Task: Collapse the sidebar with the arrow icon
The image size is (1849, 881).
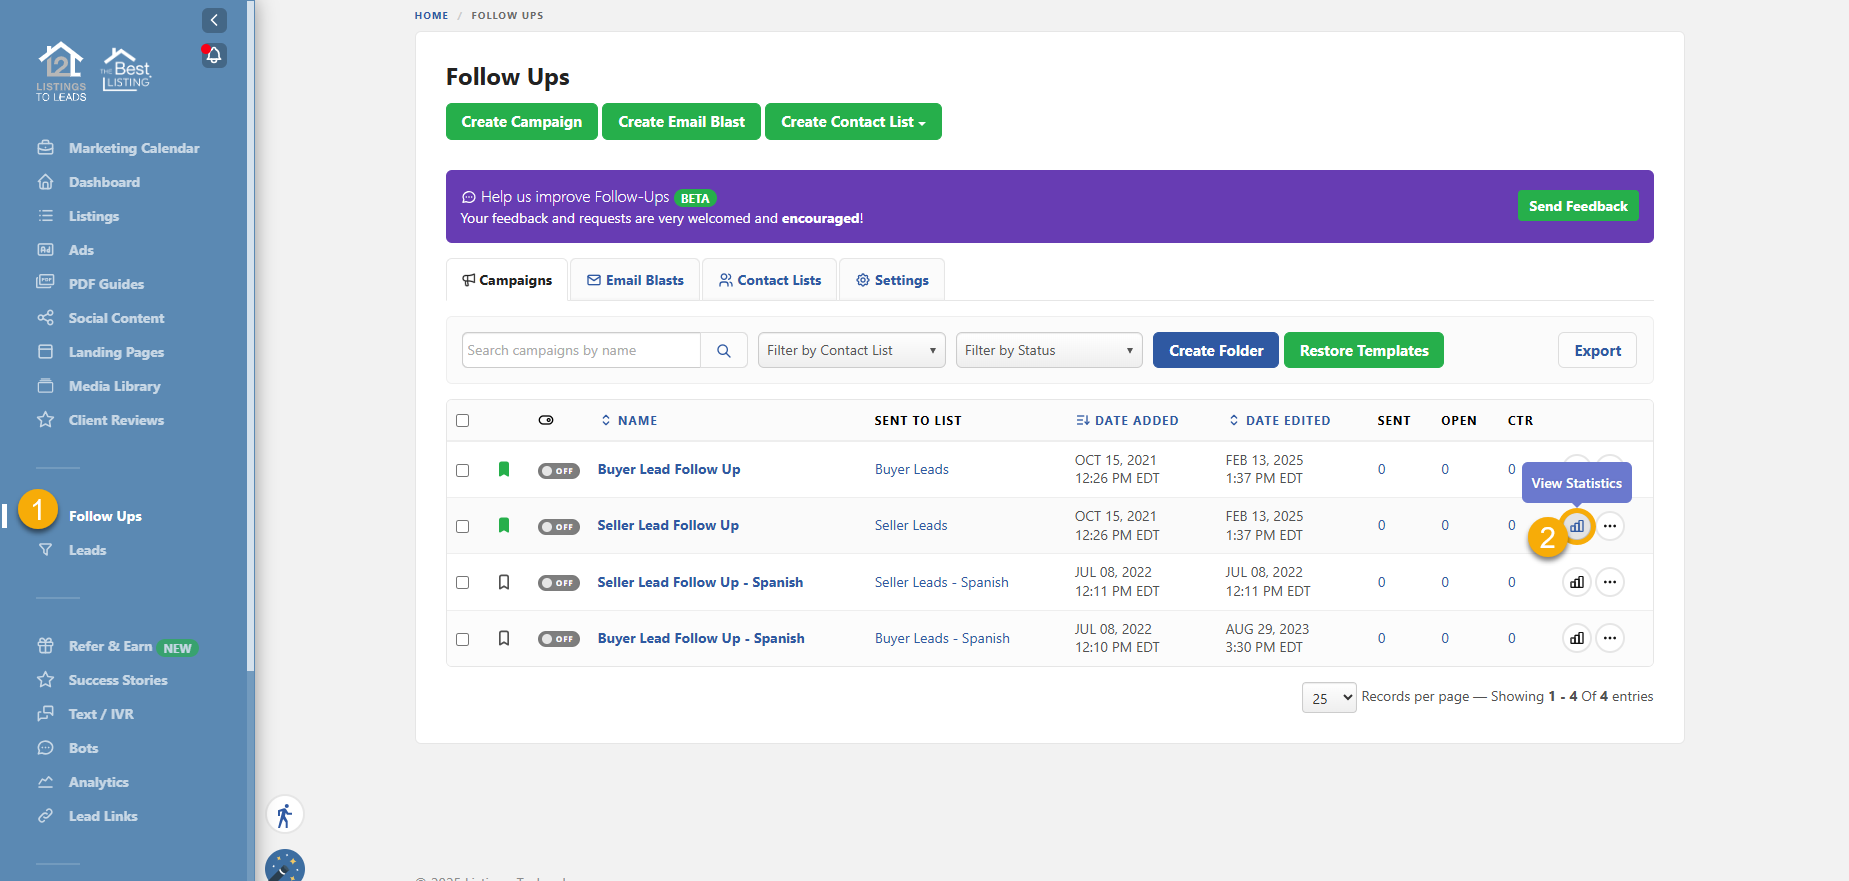Action: pyautogui.click(x=214, y=20)
